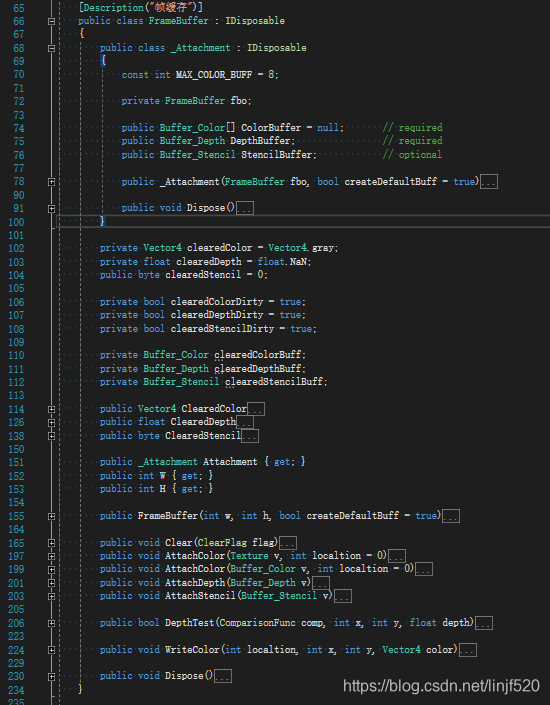This screenshot has width=550, height=705.
Task: Click the clearedStencilBuff field name
Action: (274, 382)
